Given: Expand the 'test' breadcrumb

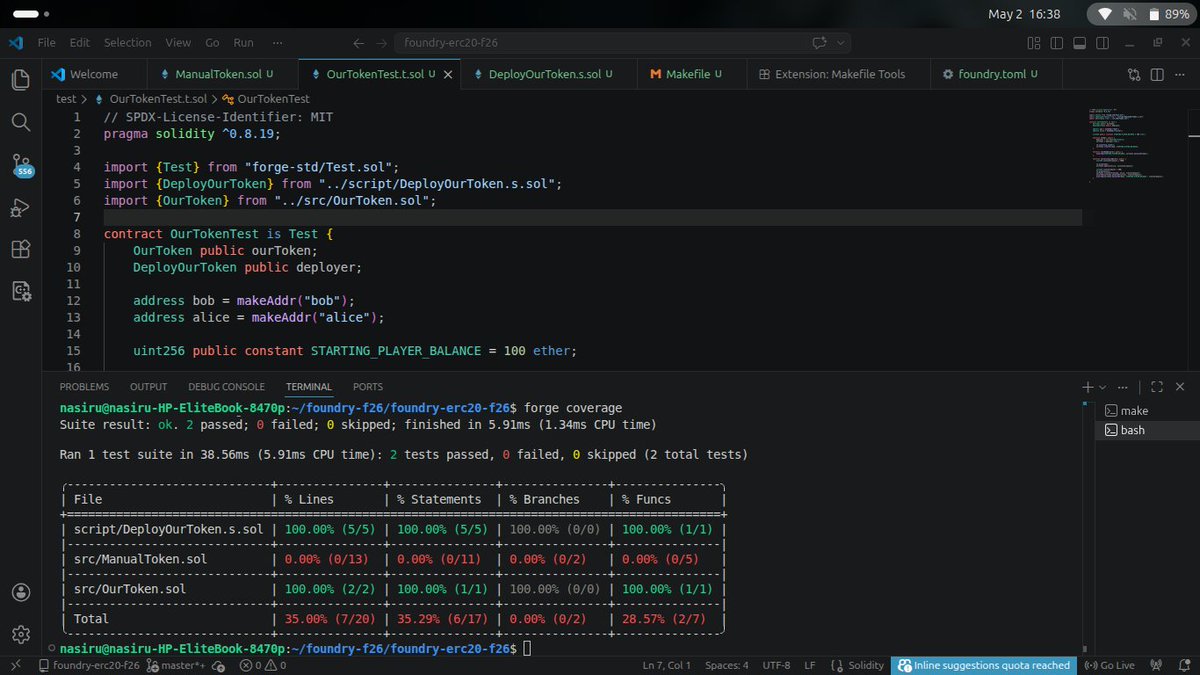Looking at the screenshot, I should pos(66,99).
